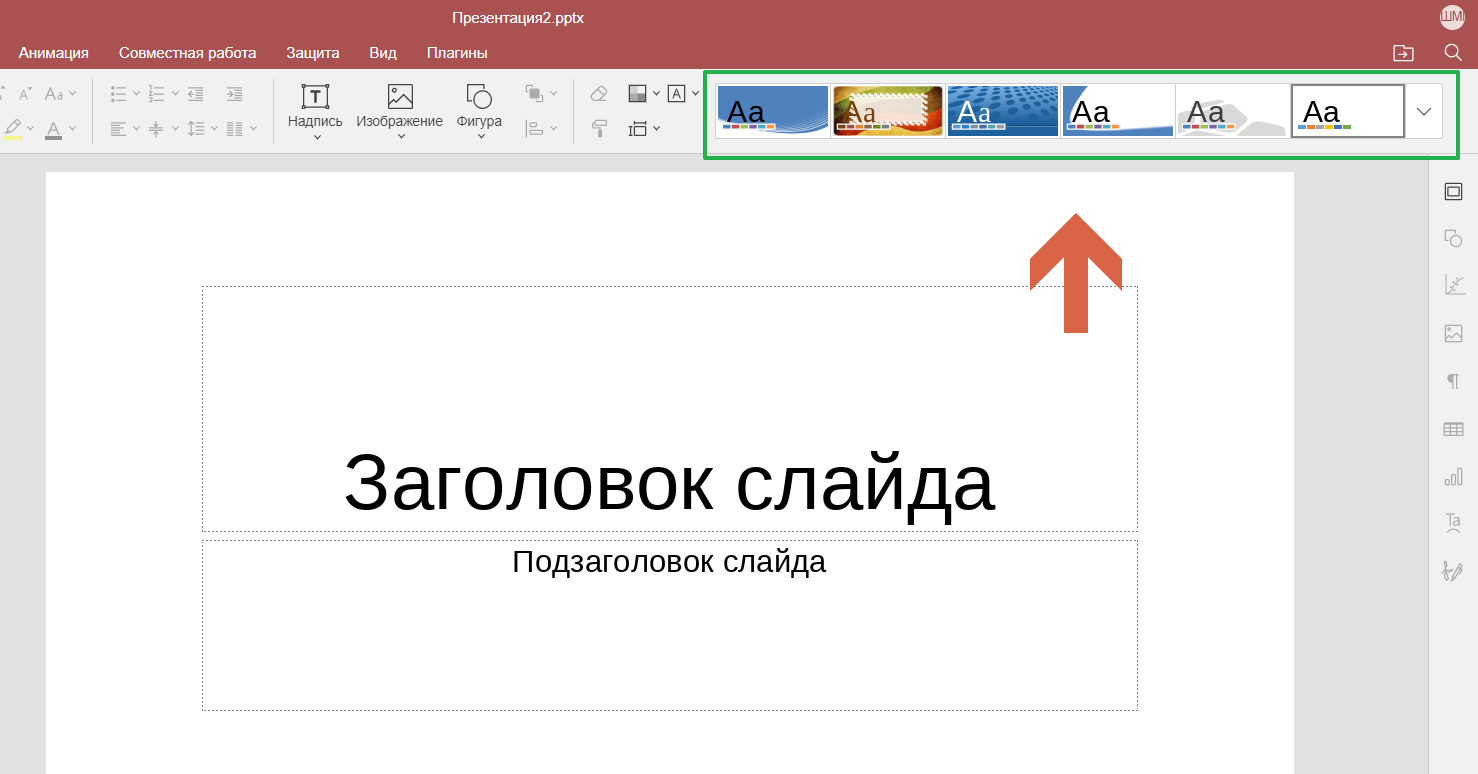
Task: Open paragraph settings in right sidebar
Action: pos(1453,381)
